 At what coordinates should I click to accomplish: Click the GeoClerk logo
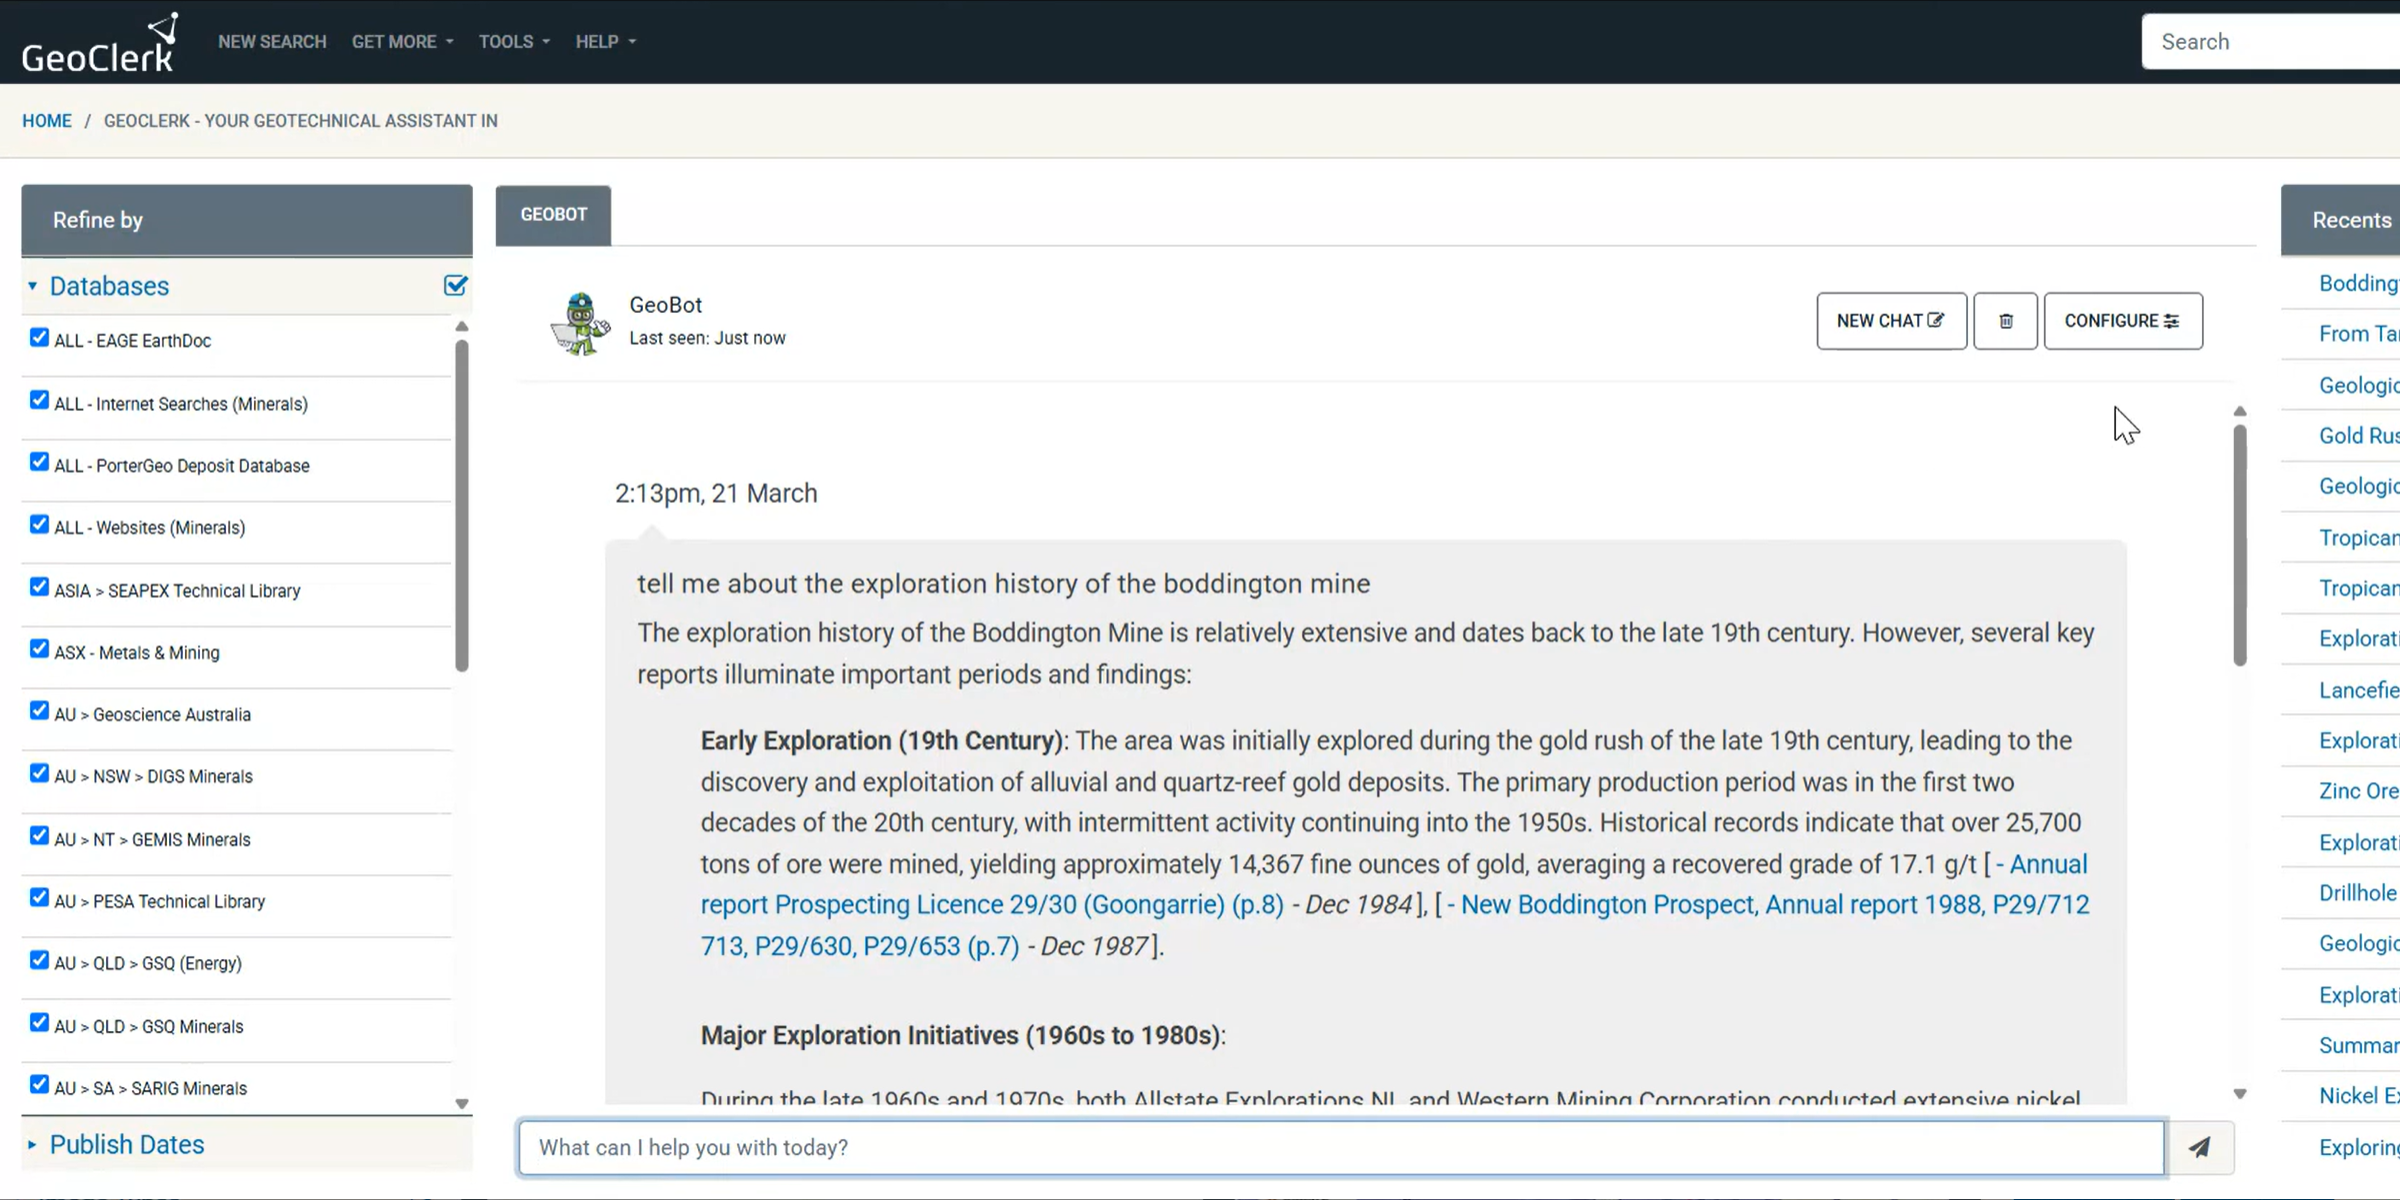[100, 43]
